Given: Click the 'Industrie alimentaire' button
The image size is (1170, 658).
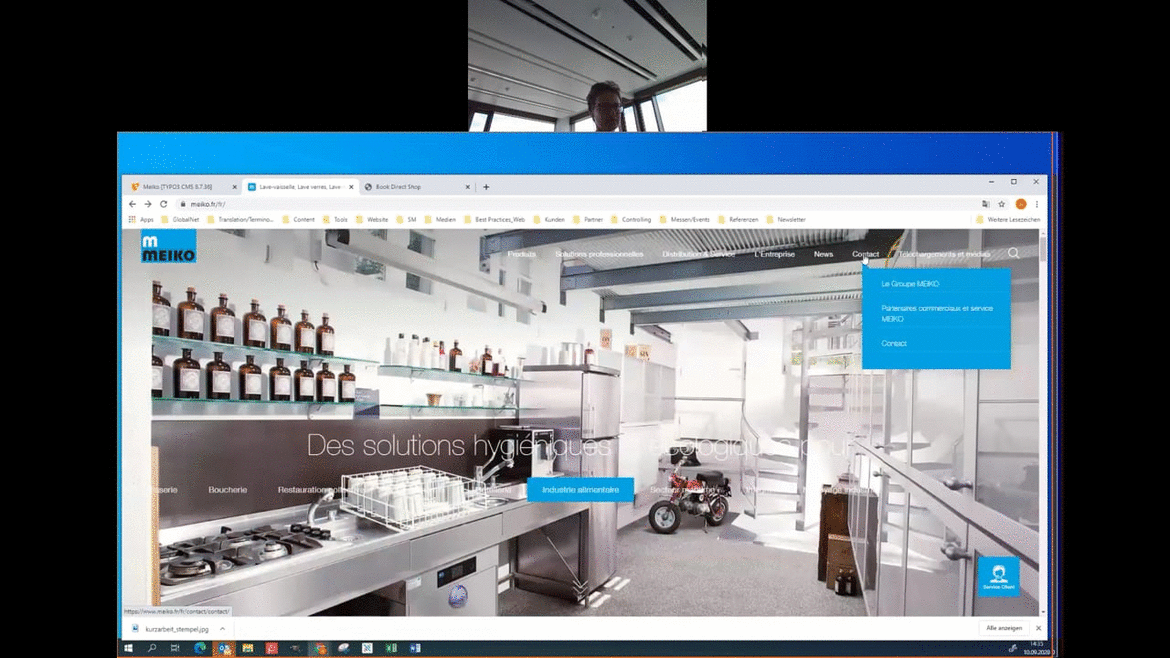Looking at the screenshot, I should click(580, 490).
